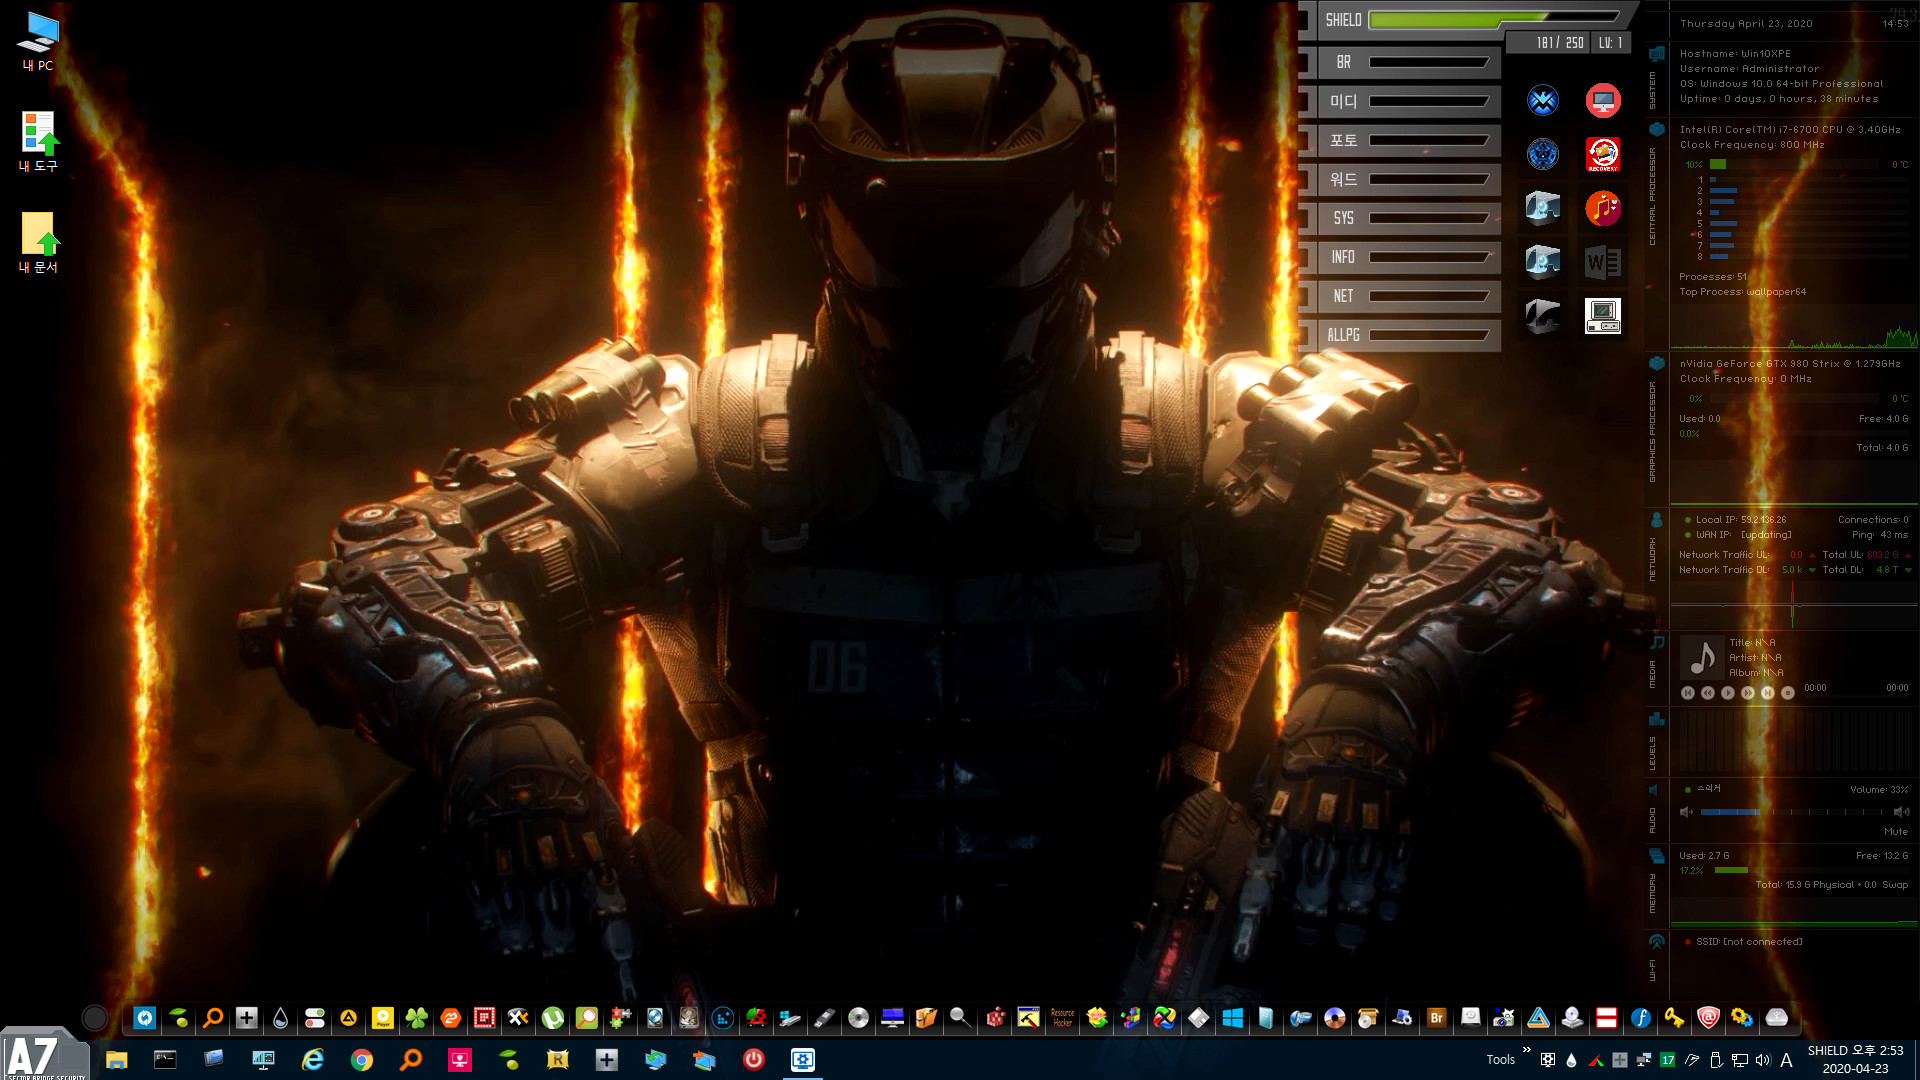
Task: Click the SSID: [not connected] text
Action: tap(1749, 942)
